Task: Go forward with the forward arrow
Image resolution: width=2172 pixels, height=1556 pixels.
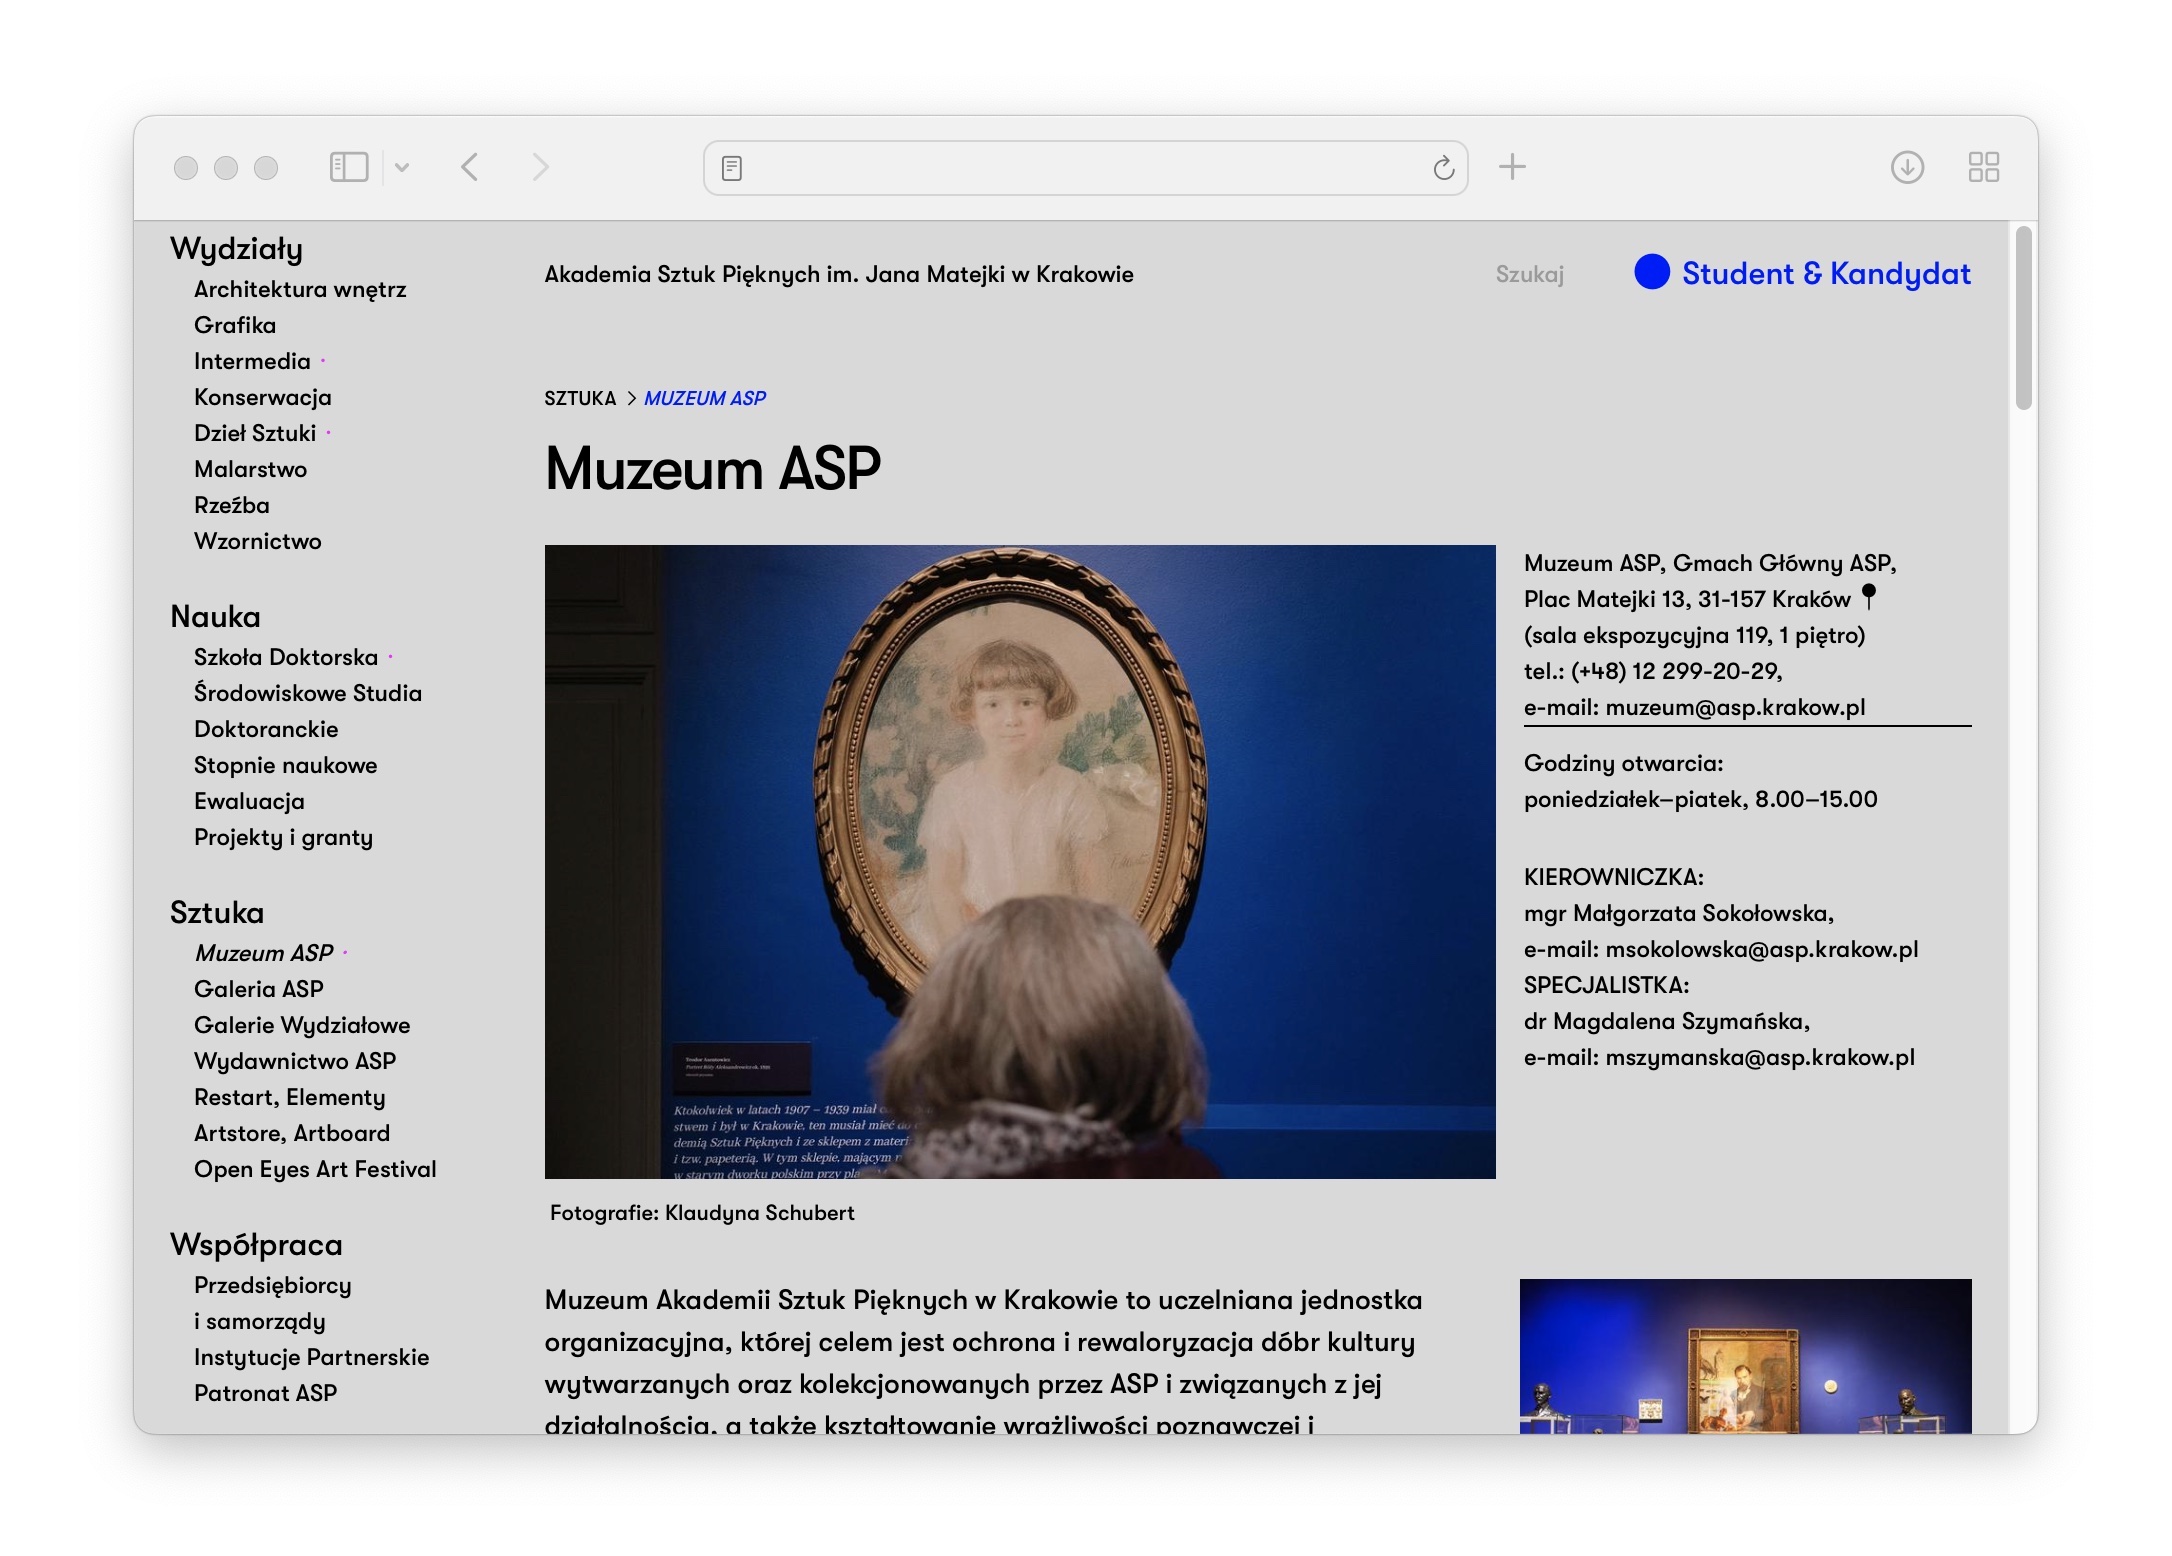Action: coord(540,167)
